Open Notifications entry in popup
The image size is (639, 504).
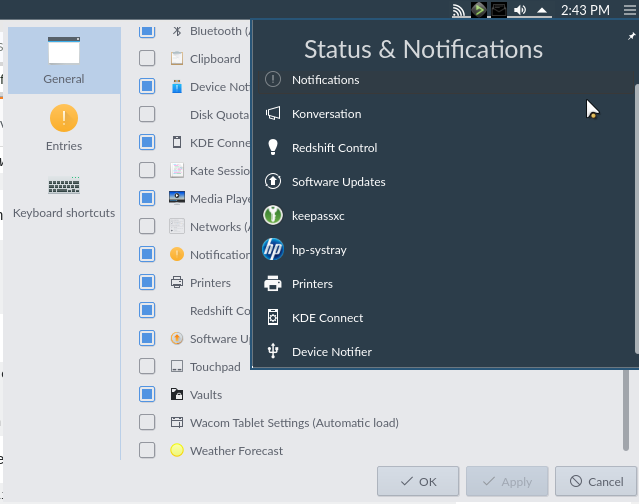coord(446,80)
